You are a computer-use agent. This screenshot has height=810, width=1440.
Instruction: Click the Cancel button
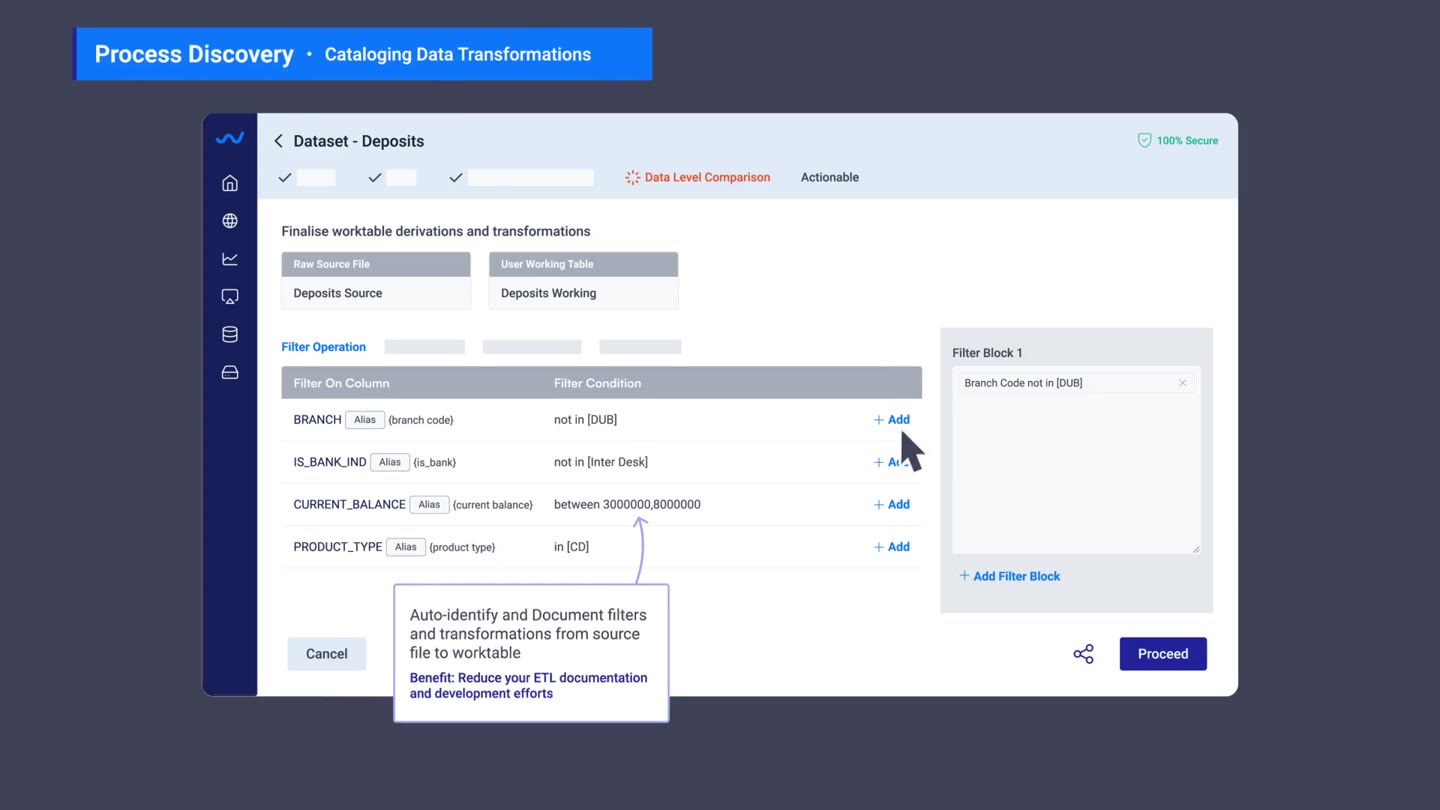coord(327,654)
